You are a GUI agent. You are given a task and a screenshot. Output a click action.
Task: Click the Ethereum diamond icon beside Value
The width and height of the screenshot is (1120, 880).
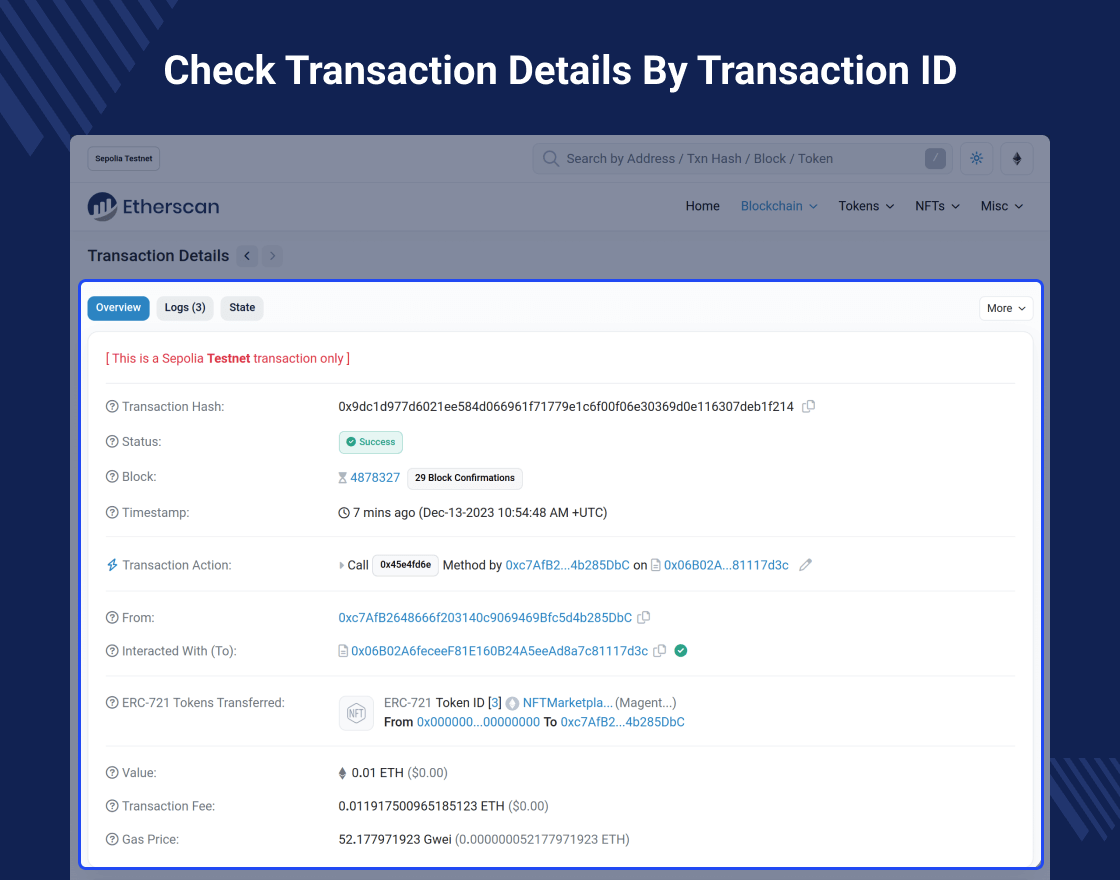(342, 773)
